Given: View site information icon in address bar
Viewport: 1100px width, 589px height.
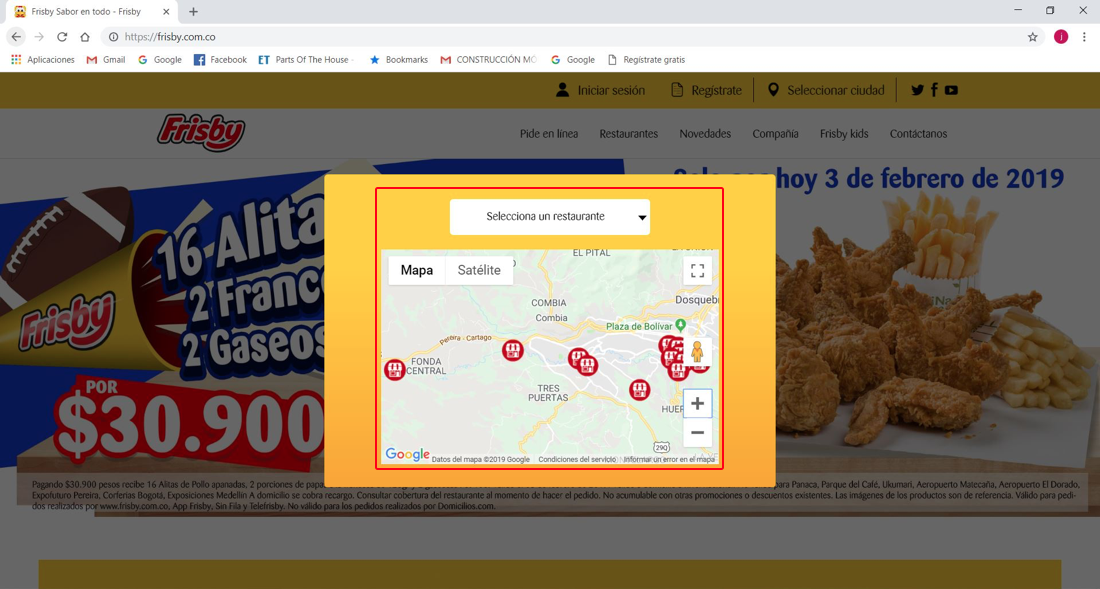Looking at the screenshot, I should tap(113, 37).
